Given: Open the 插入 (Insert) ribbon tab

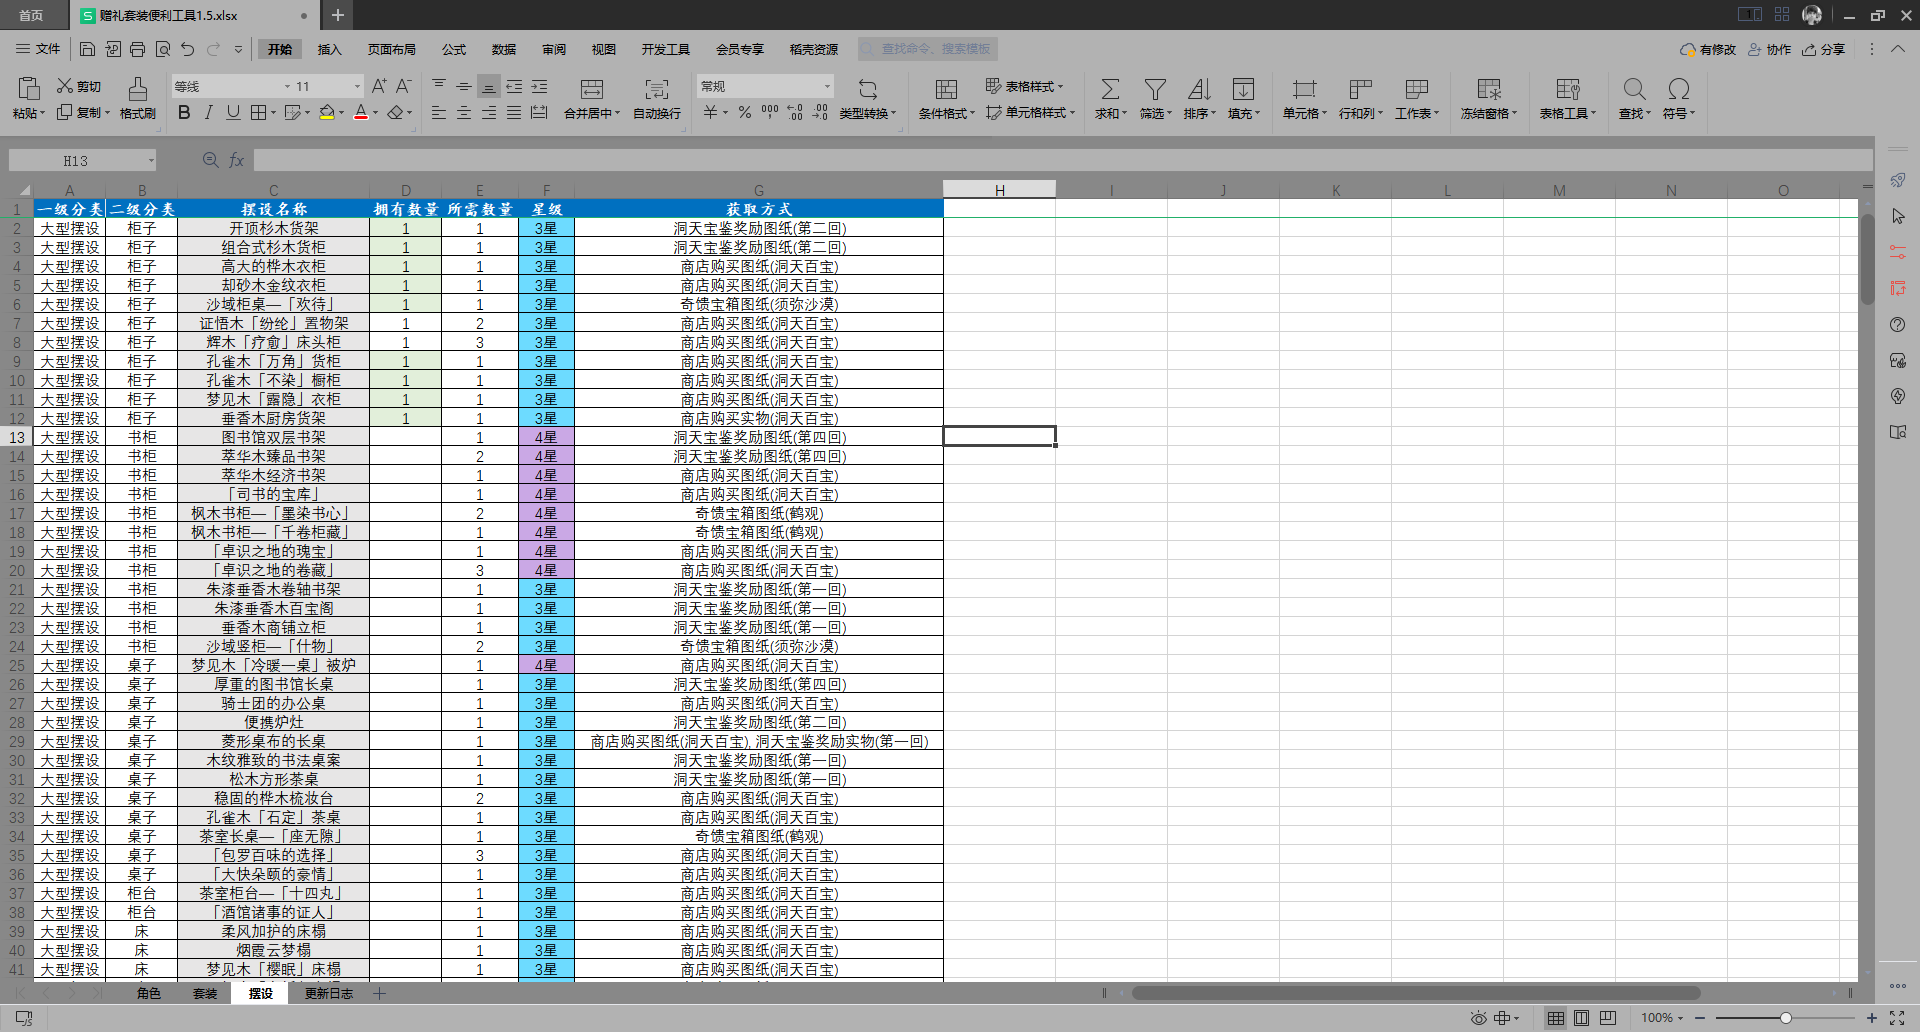Looking at the screenshot, I should coord(329,49).
